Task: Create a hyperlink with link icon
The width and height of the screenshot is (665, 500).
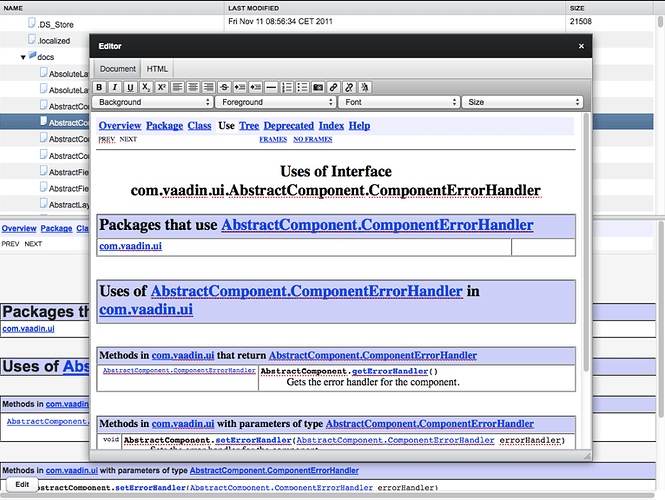Action: pos(334,87)
